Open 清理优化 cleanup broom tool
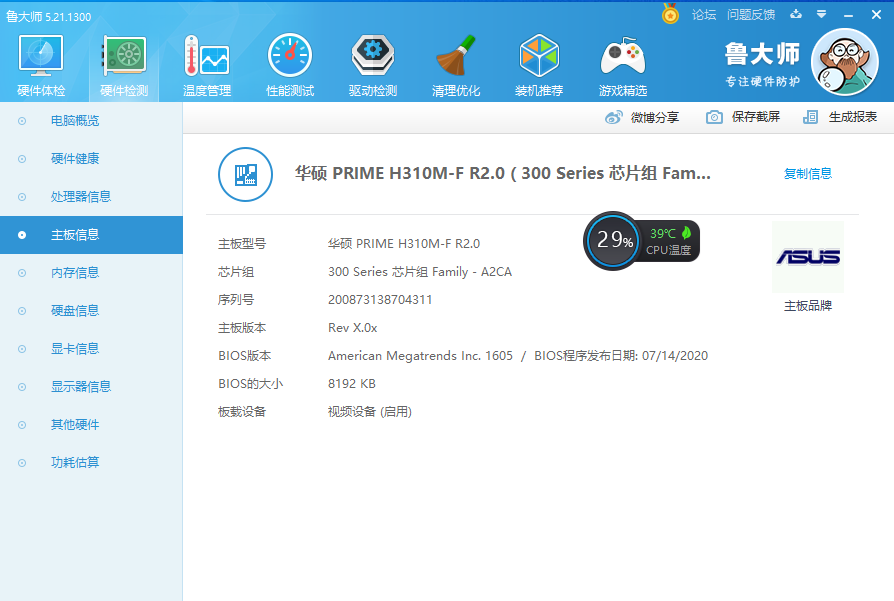The height and width of the screenshot is (601, 894). [x=456, y=66]
